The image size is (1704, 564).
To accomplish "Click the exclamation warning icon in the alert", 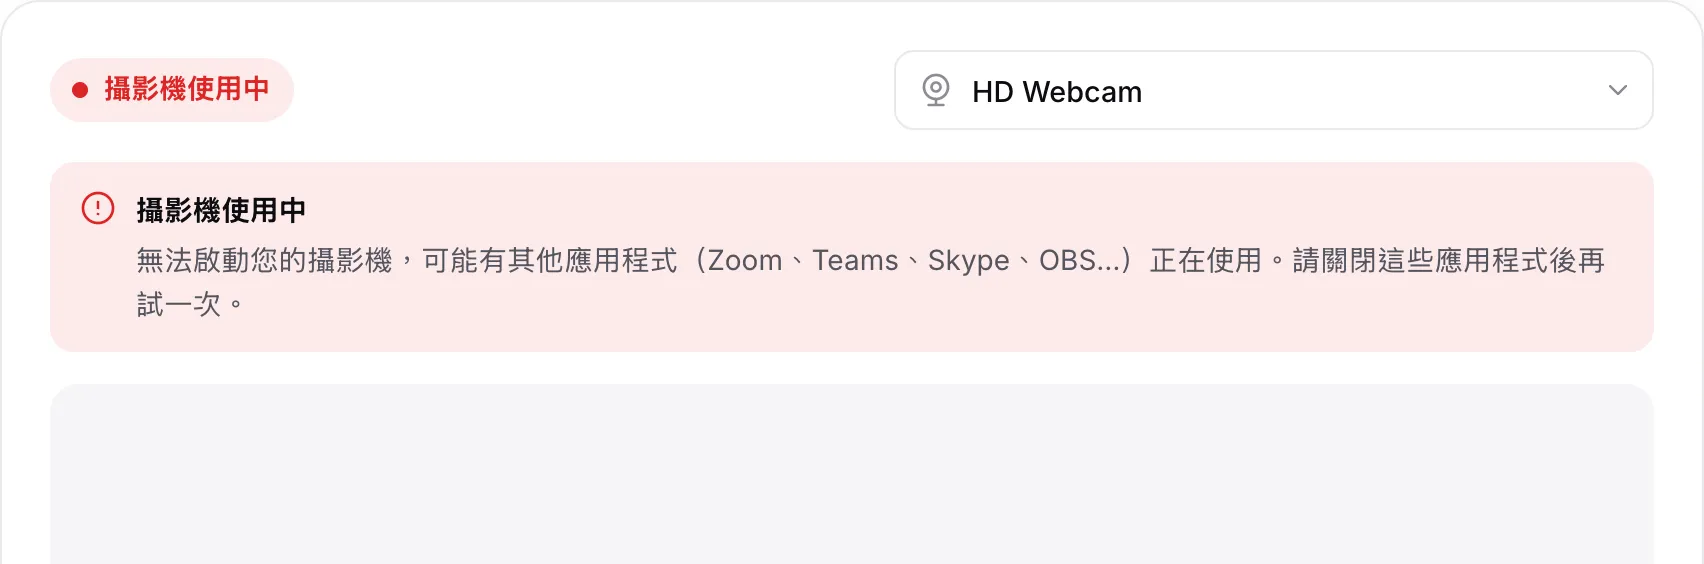I will click(x=98, y=208).
